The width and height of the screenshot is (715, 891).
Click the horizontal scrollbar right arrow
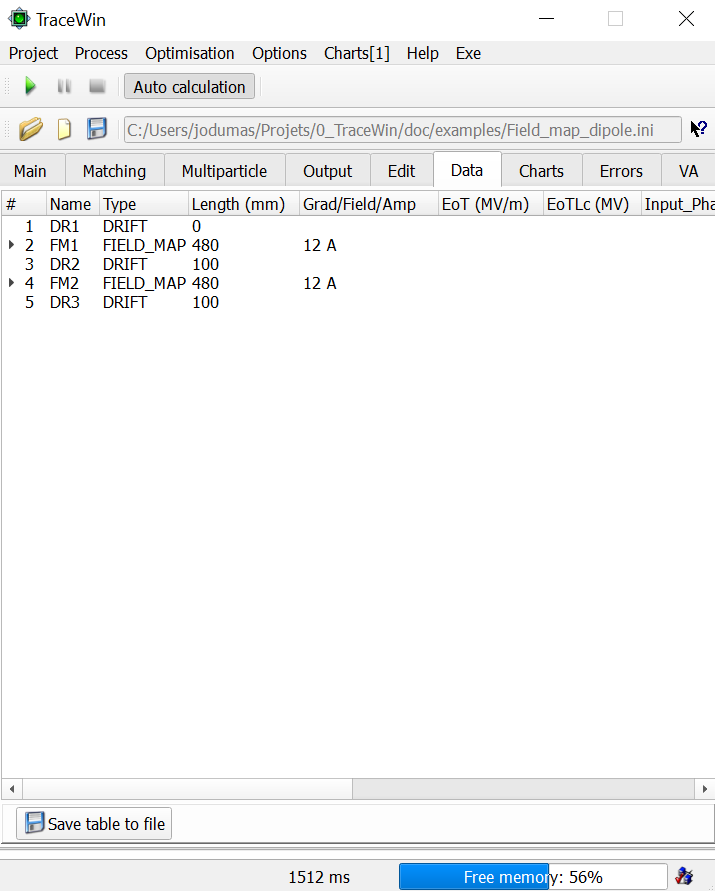coord(705,789)
